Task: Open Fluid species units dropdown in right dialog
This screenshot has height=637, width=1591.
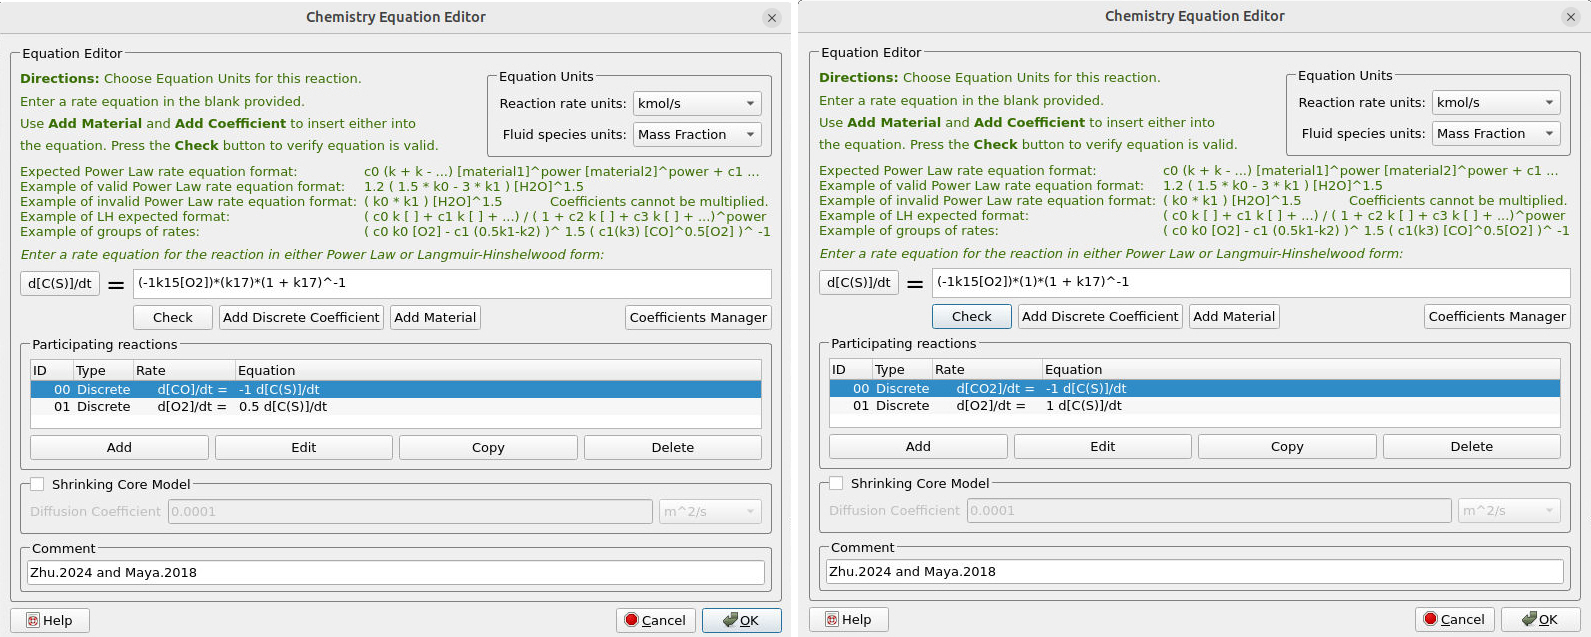Action: coord(1496,134)
